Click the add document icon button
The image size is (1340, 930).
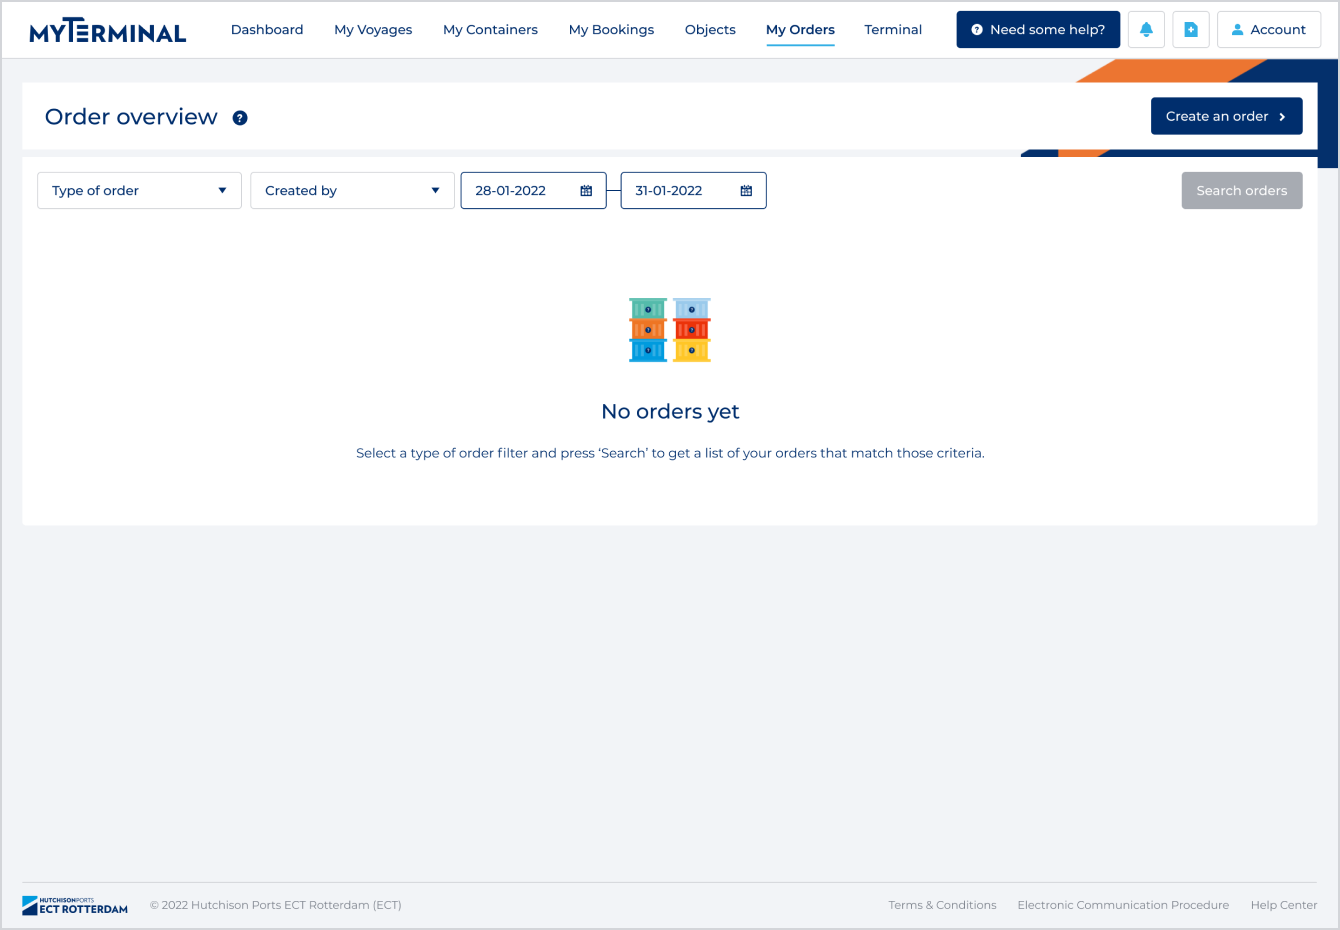click(1191, 30)
